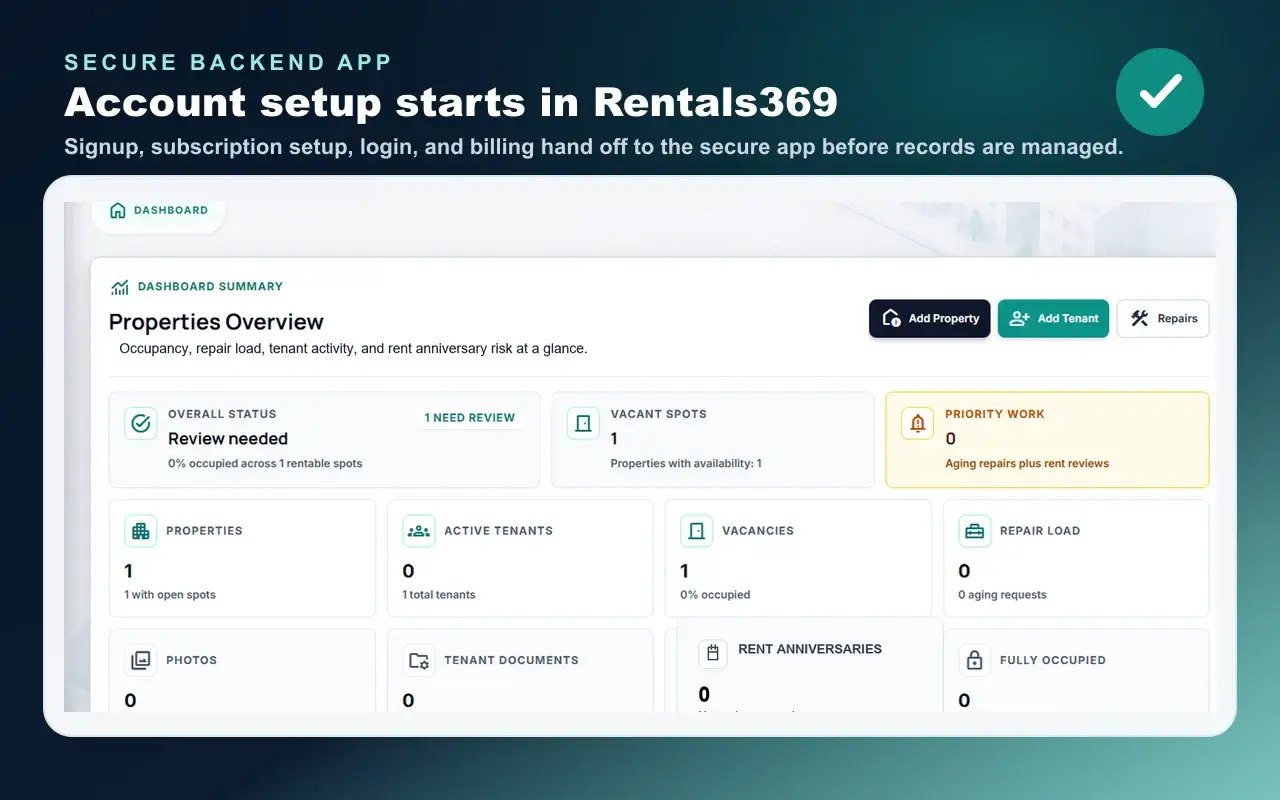Image resolution: width=1280 pixels, height=800 pixels.
Task: Click the 1 Need Review badge
Action: pos(470,418)
